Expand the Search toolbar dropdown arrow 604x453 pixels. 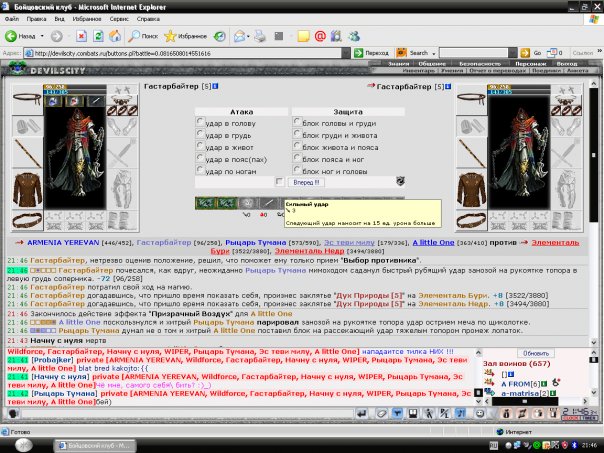434,54
